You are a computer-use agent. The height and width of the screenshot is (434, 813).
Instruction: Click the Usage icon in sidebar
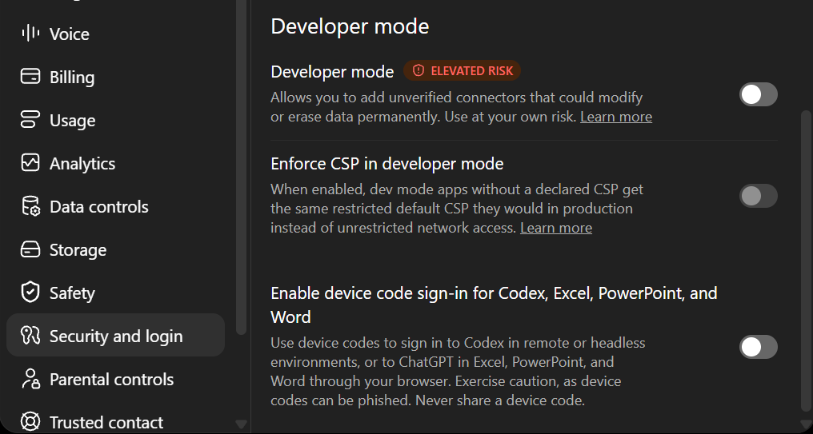pos(30,120)
